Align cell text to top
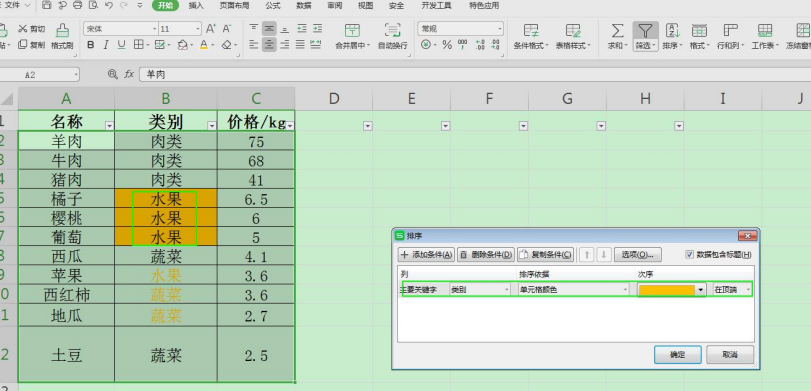The width and height of the screenshot is (811, 391). (x=253, y=28)
